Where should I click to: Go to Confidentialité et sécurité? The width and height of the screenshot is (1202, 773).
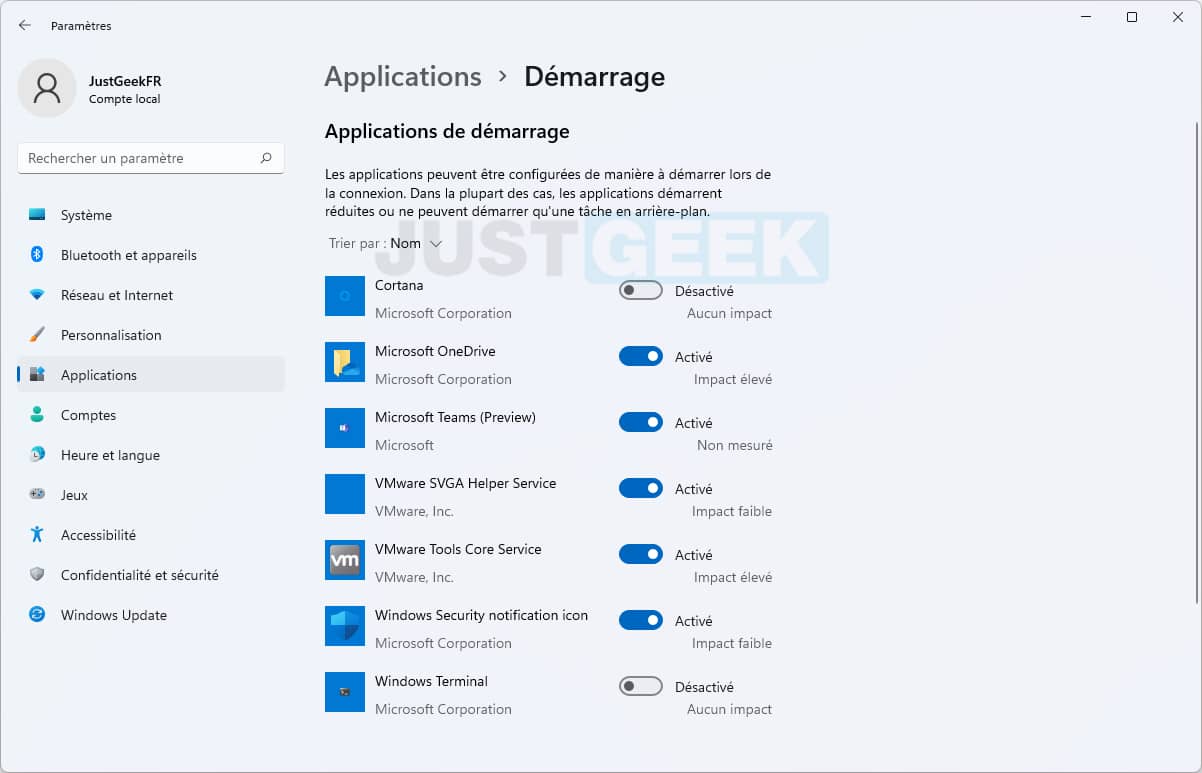(x=151, y=575)
